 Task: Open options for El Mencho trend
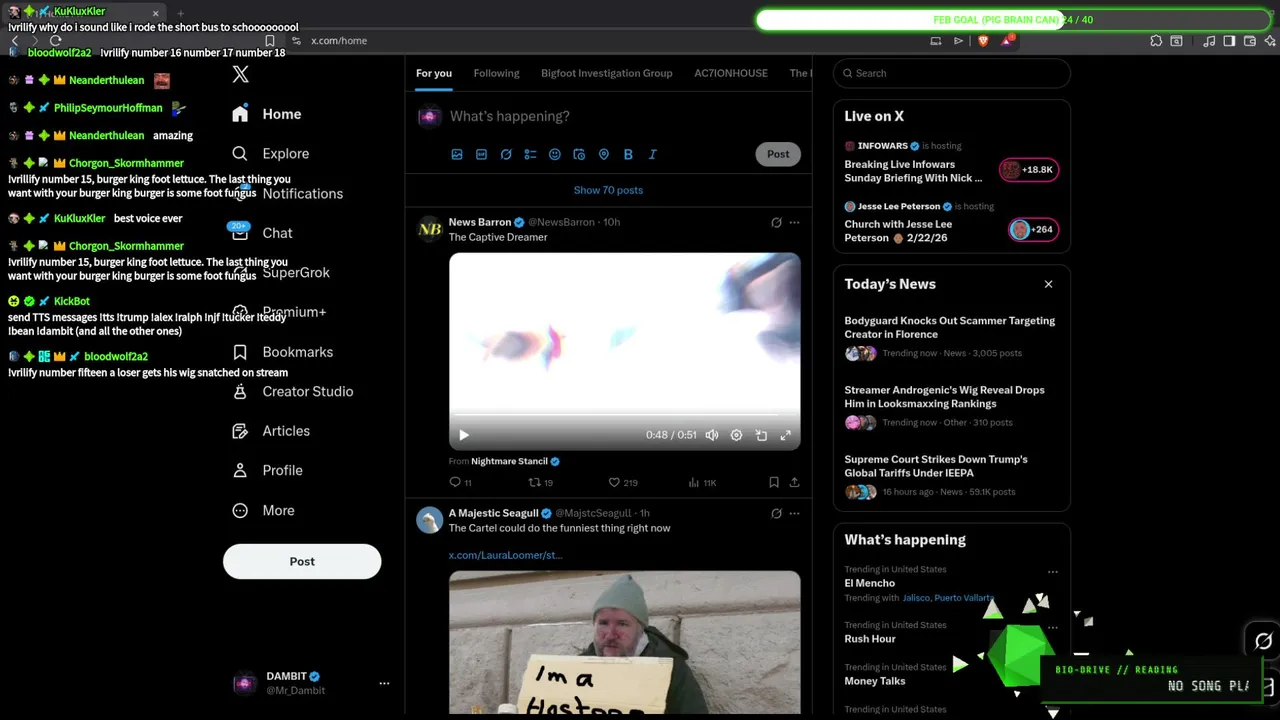pyautogui.click(x=1052, y=572)
